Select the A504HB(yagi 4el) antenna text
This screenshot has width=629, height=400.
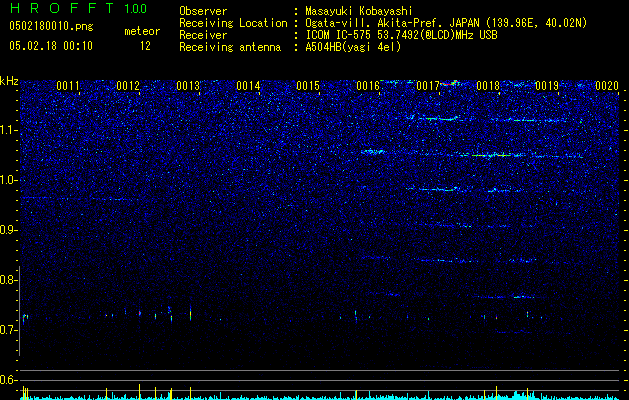[x=353, y=47]
